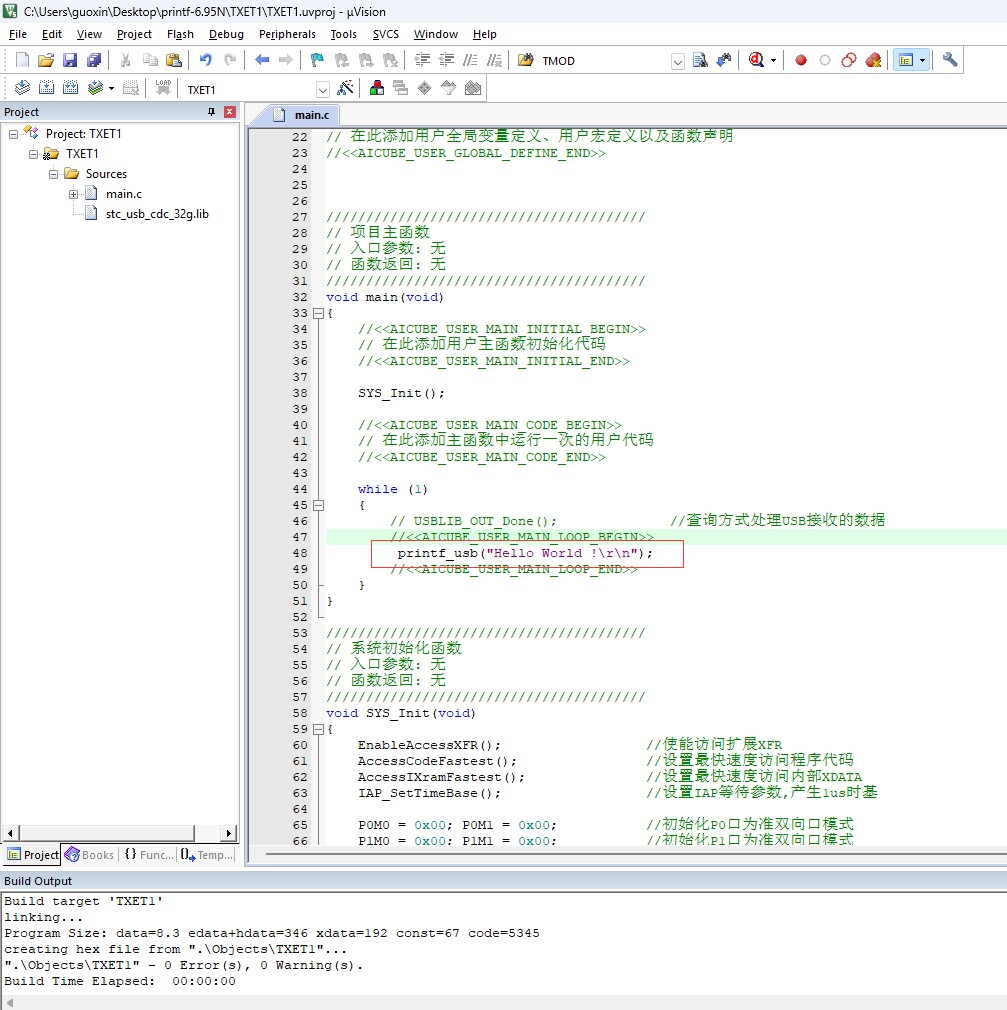Select main.c in project tree

[124, 194]
